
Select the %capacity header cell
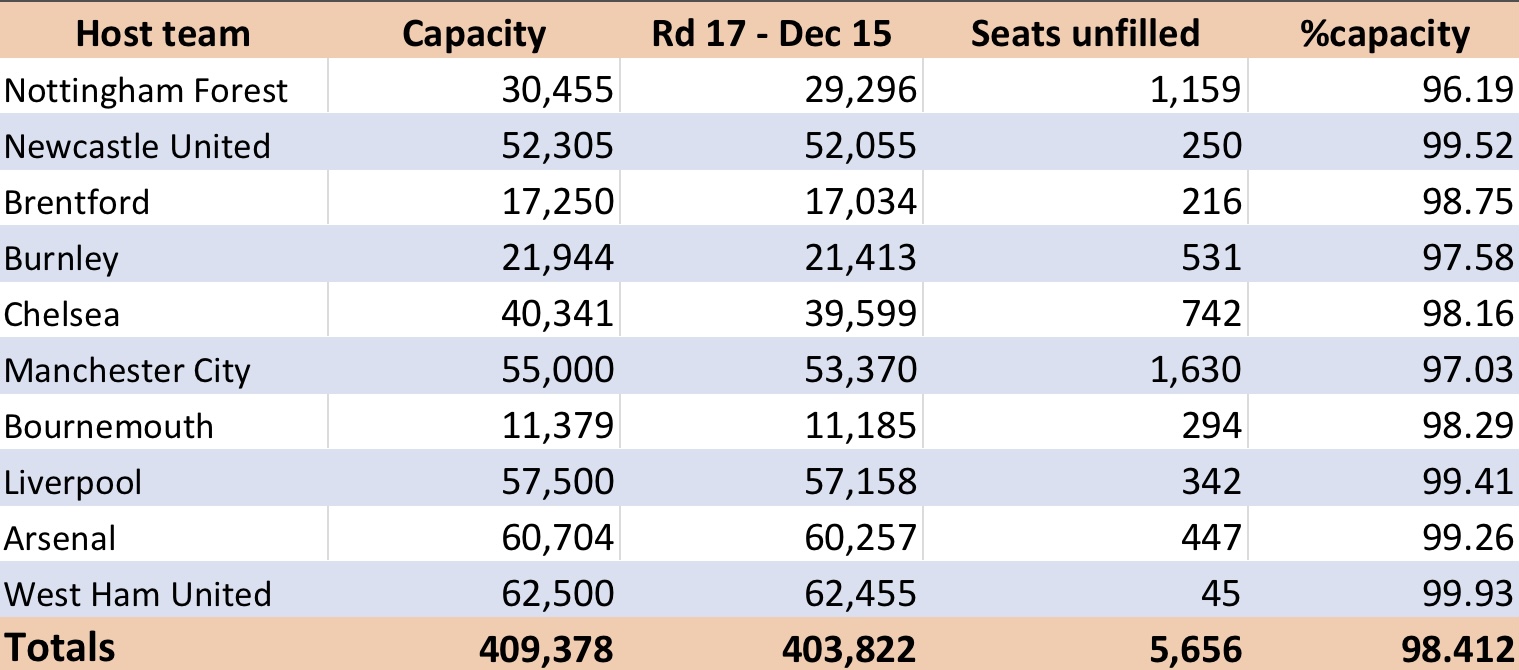1384,33
